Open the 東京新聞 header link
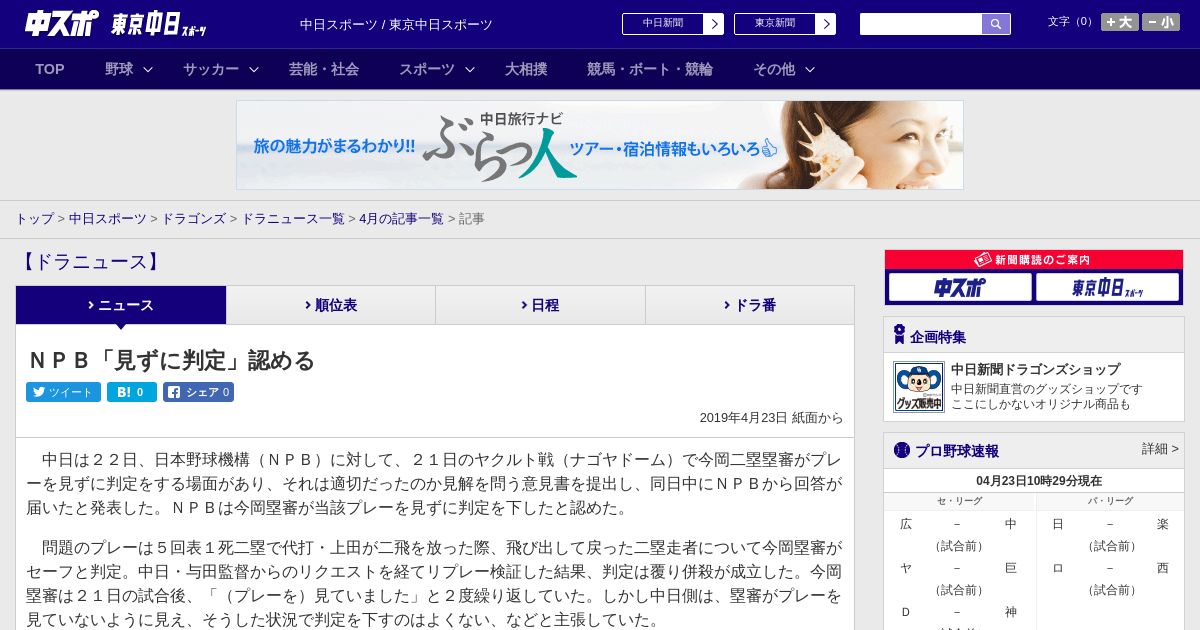 click(x=775, y=24)
